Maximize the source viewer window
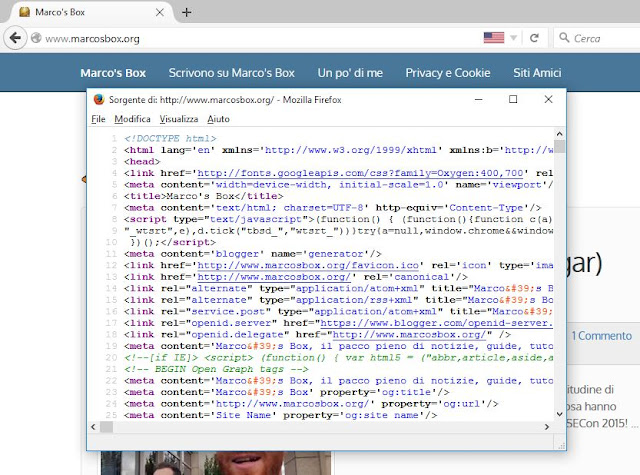 coord(513,99)
